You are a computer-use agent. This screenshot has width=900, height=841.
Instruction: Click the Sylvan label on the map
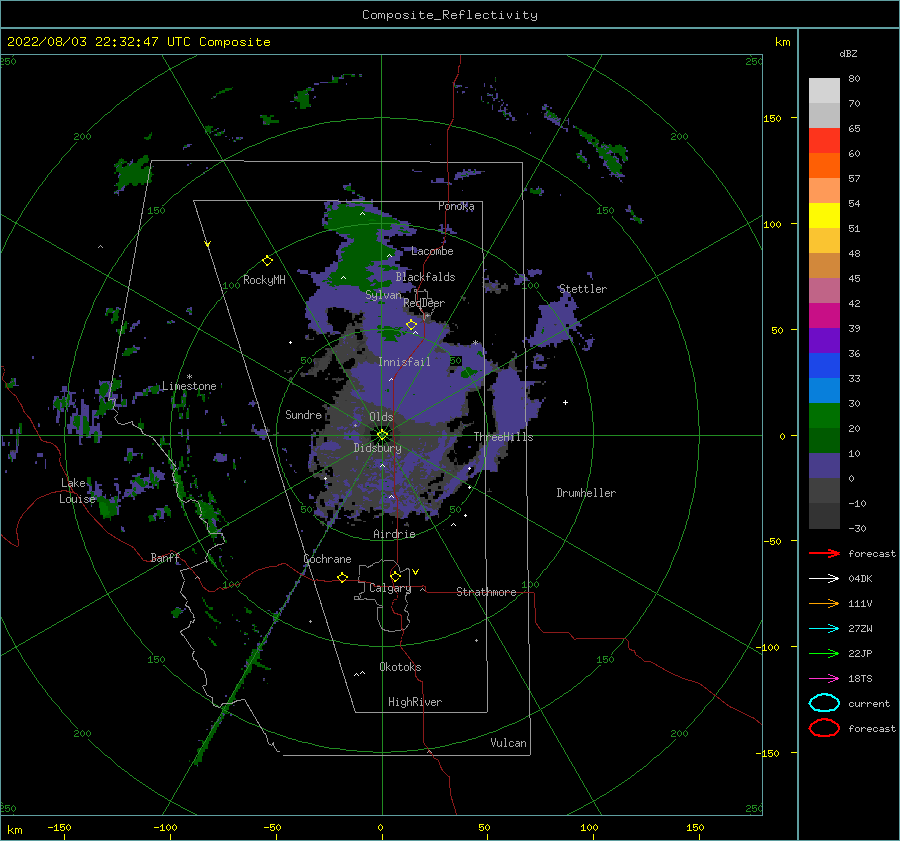coord(383,295)
